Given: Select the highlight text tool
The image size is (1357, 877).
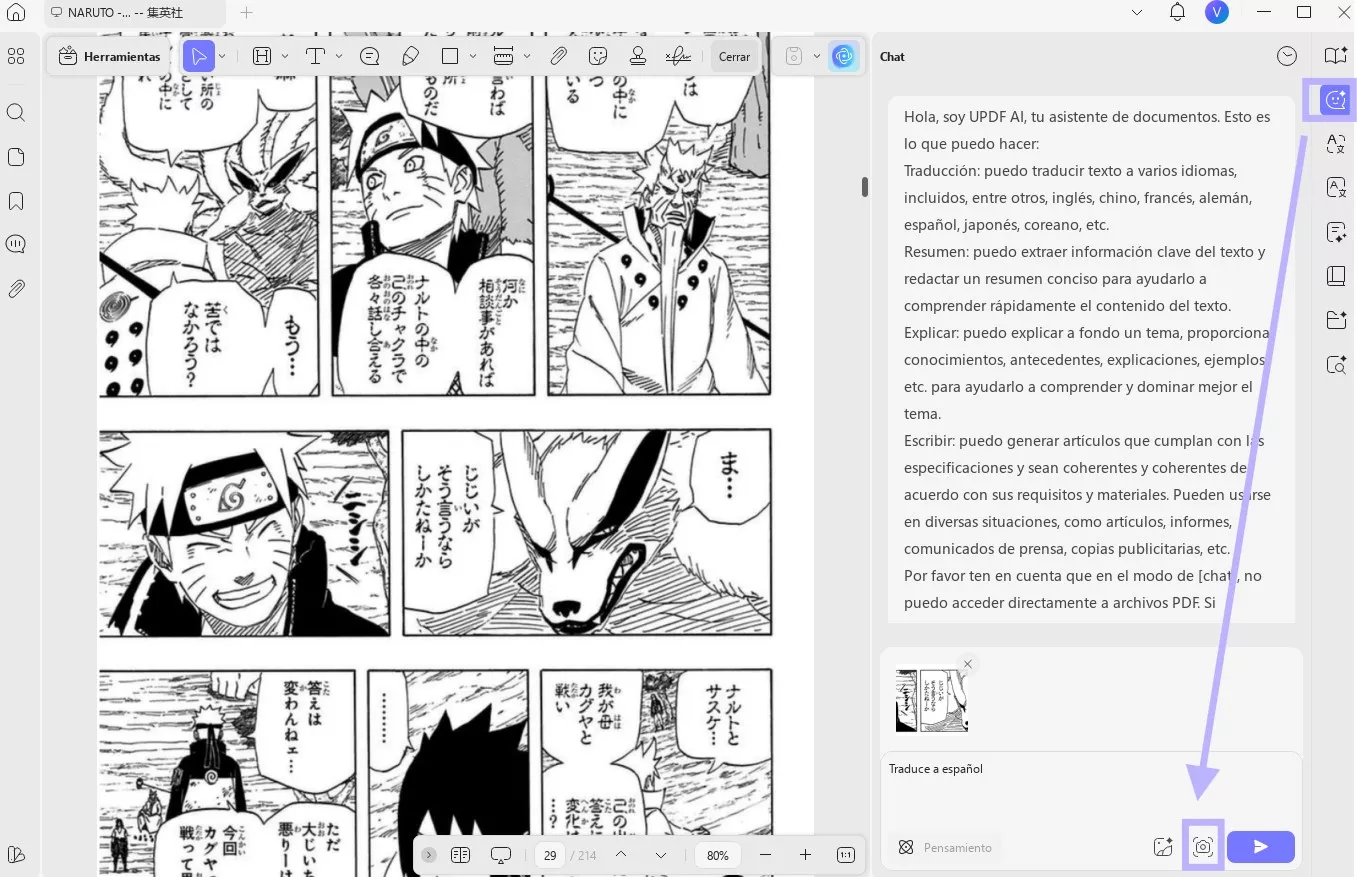Looking at the screenshot, I should point(262,56).
